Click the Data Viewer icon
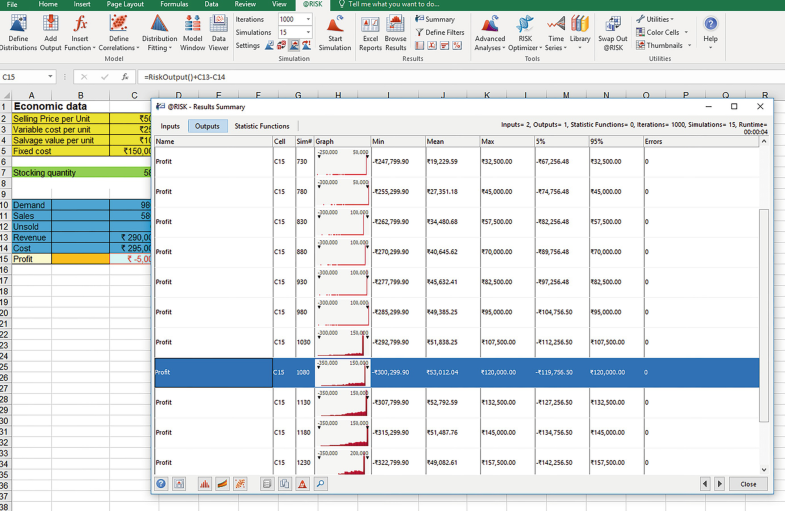The image size is (785, 511). click(219, 28)
